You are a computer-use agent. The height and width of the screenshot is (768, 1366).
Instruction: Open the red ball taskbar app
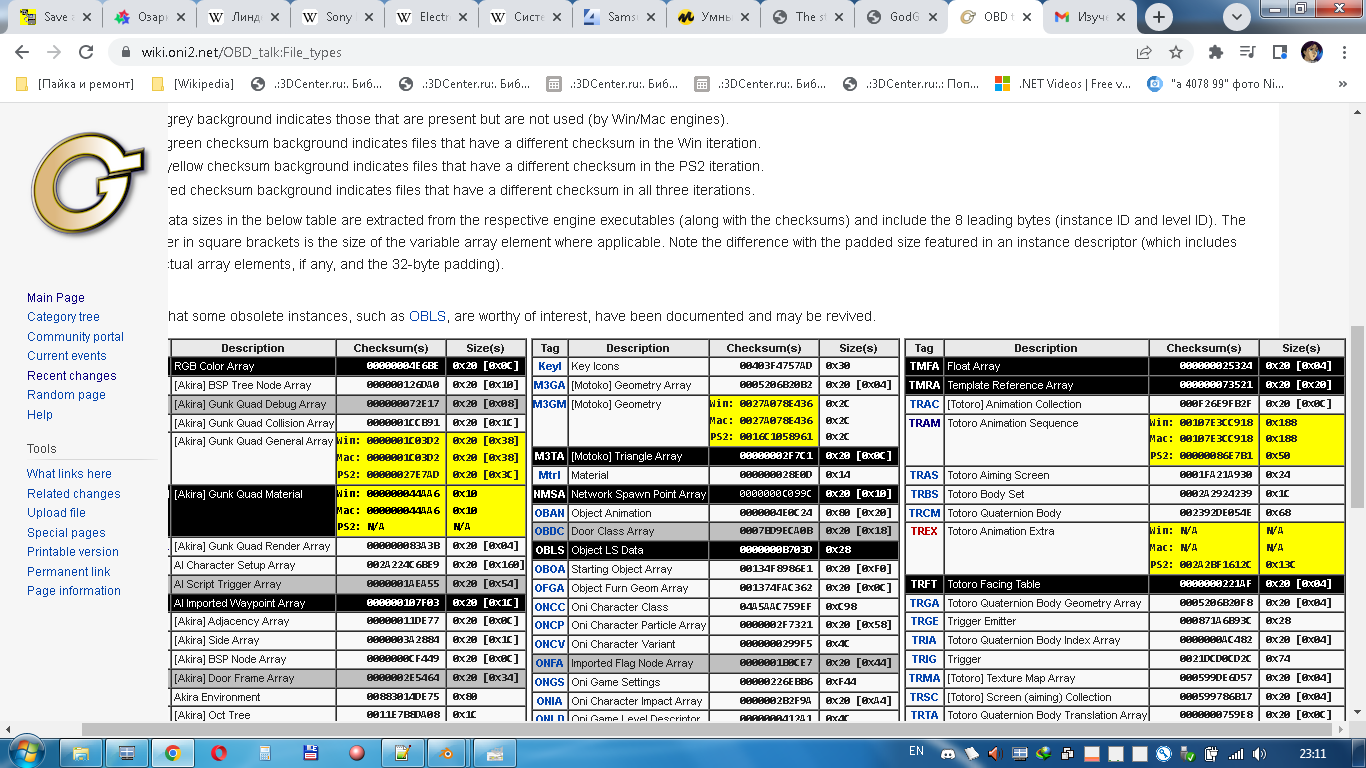[356, 753]
